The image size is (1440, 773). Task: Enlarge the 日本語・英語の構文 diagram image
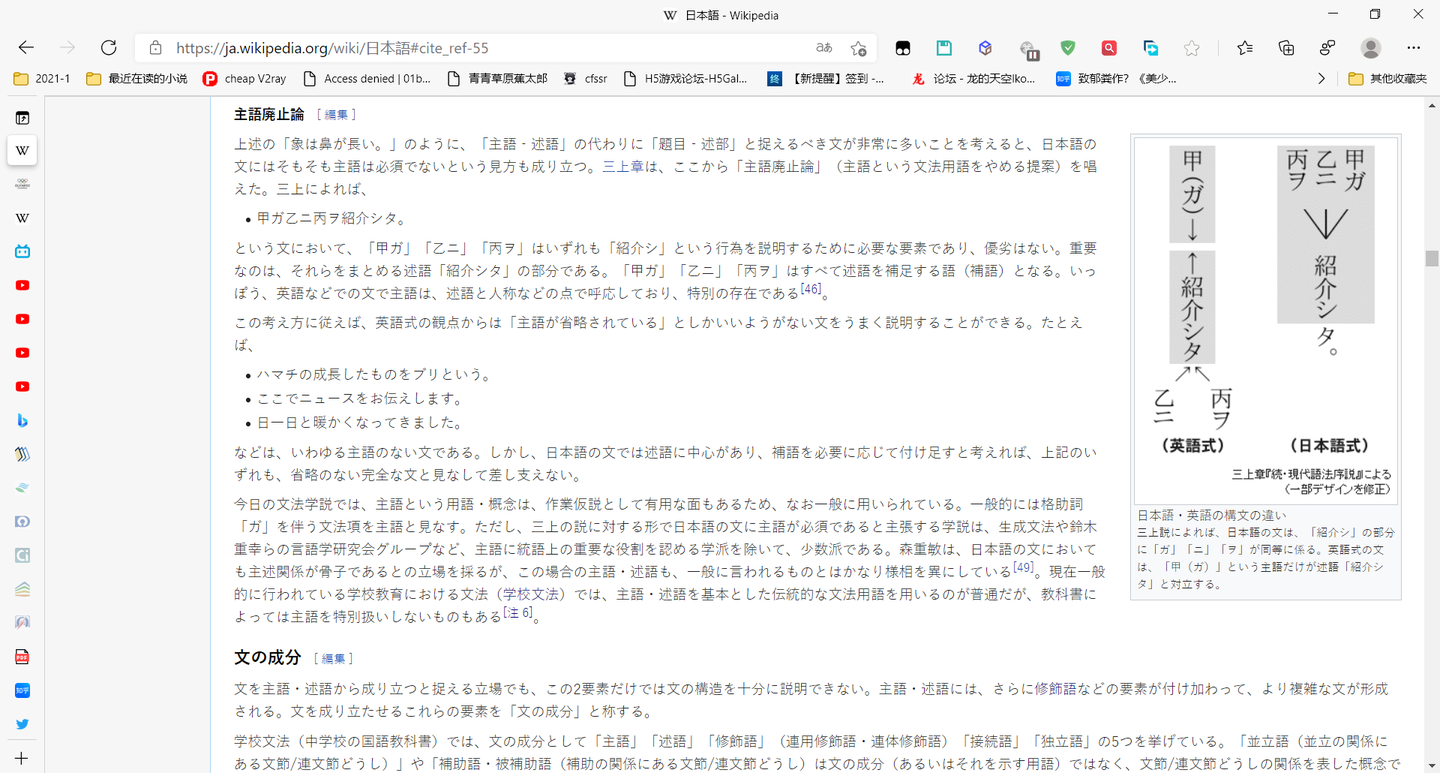pos(1266,319)
